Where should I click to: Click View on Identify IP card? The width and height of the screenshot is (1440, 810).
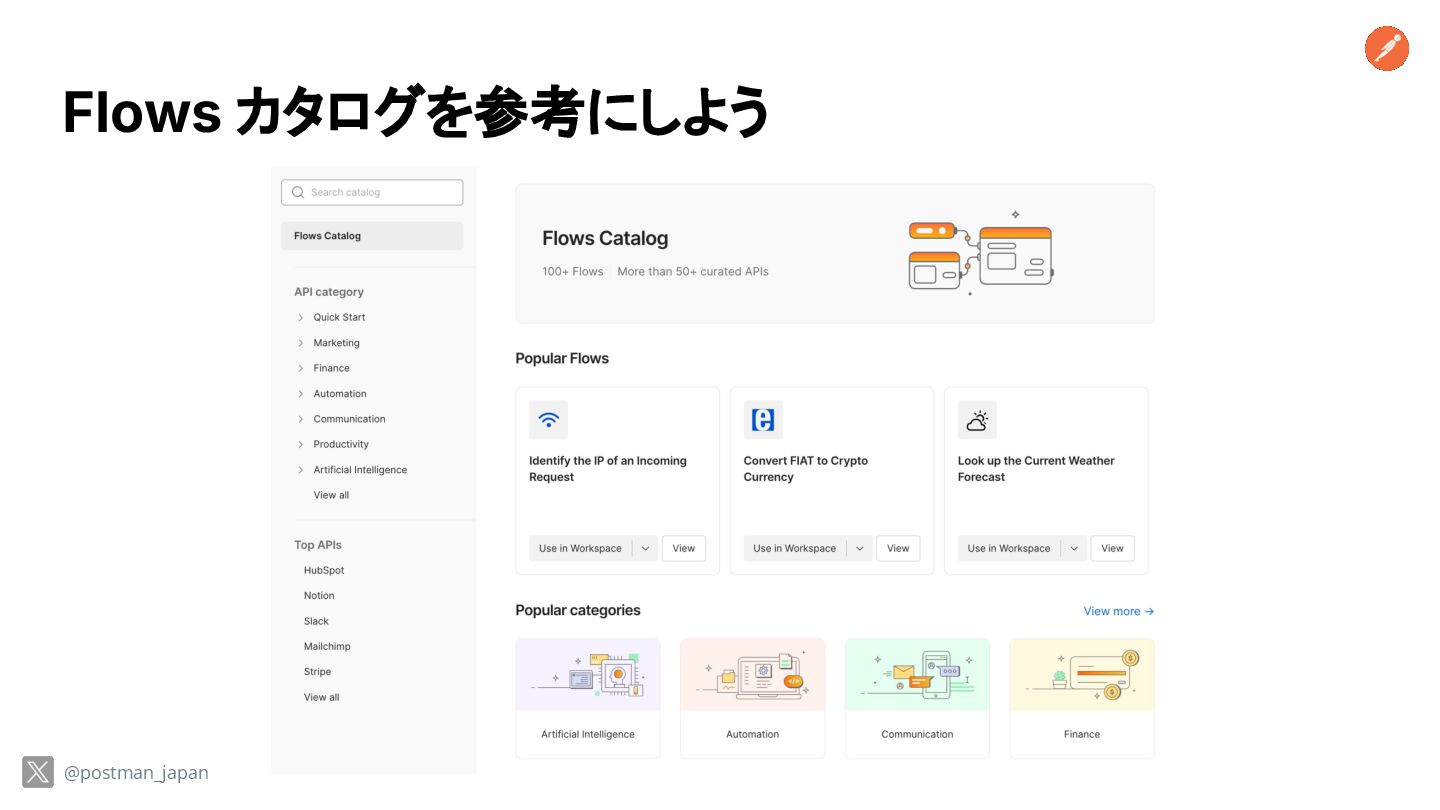[684, 548]
